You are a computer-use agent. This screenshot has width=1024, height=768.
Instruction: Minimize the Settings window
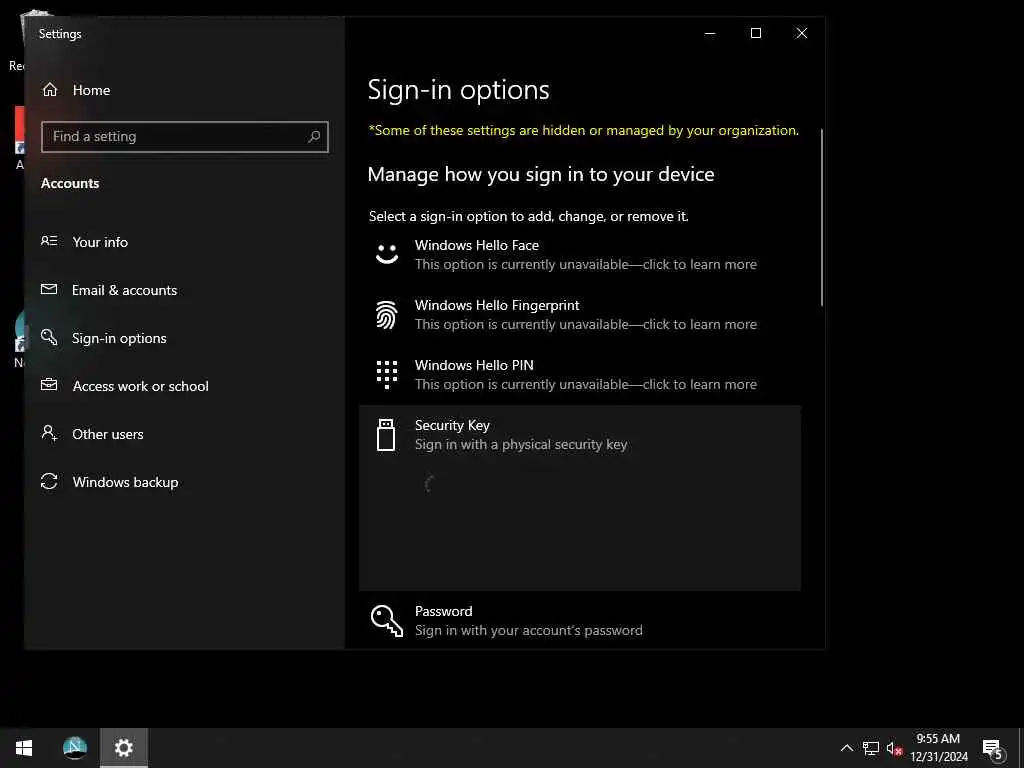click(710, 33)
